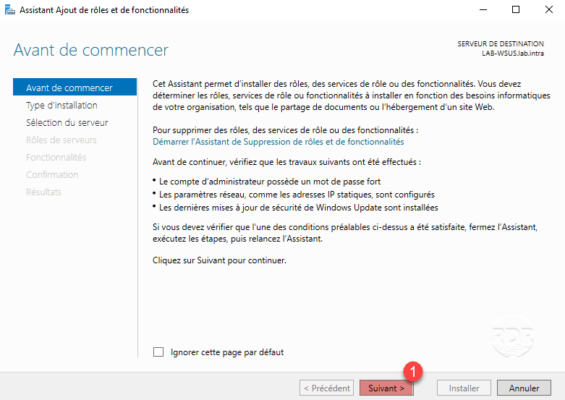Click the wizard icon in title bar
The width and height of the screenshot is (565, 400).
pyautogui.click(x=10, y=10)
